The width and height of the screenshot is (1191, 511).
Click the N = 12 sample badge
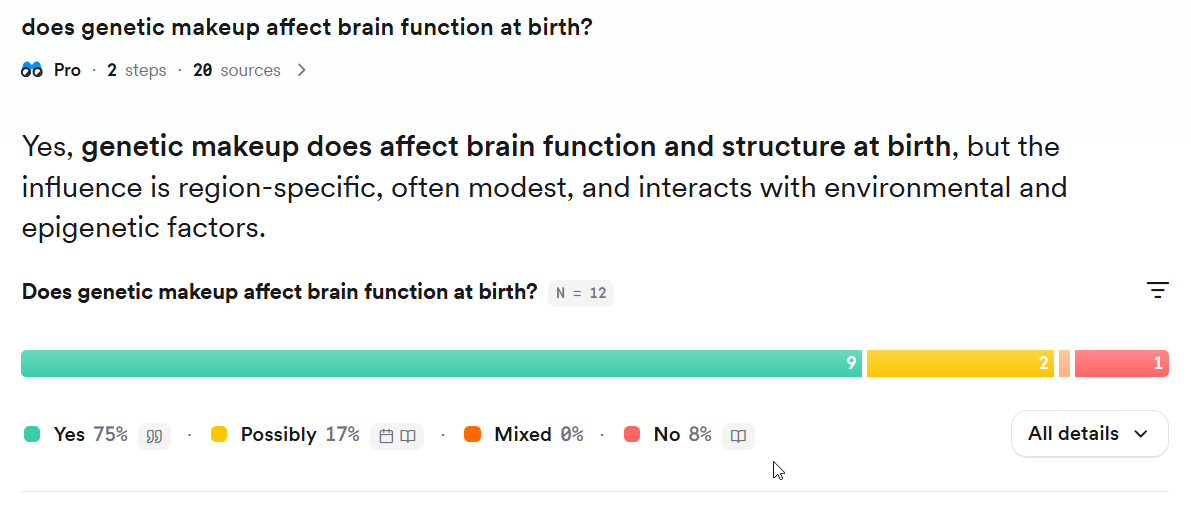[x=581, y=293]
